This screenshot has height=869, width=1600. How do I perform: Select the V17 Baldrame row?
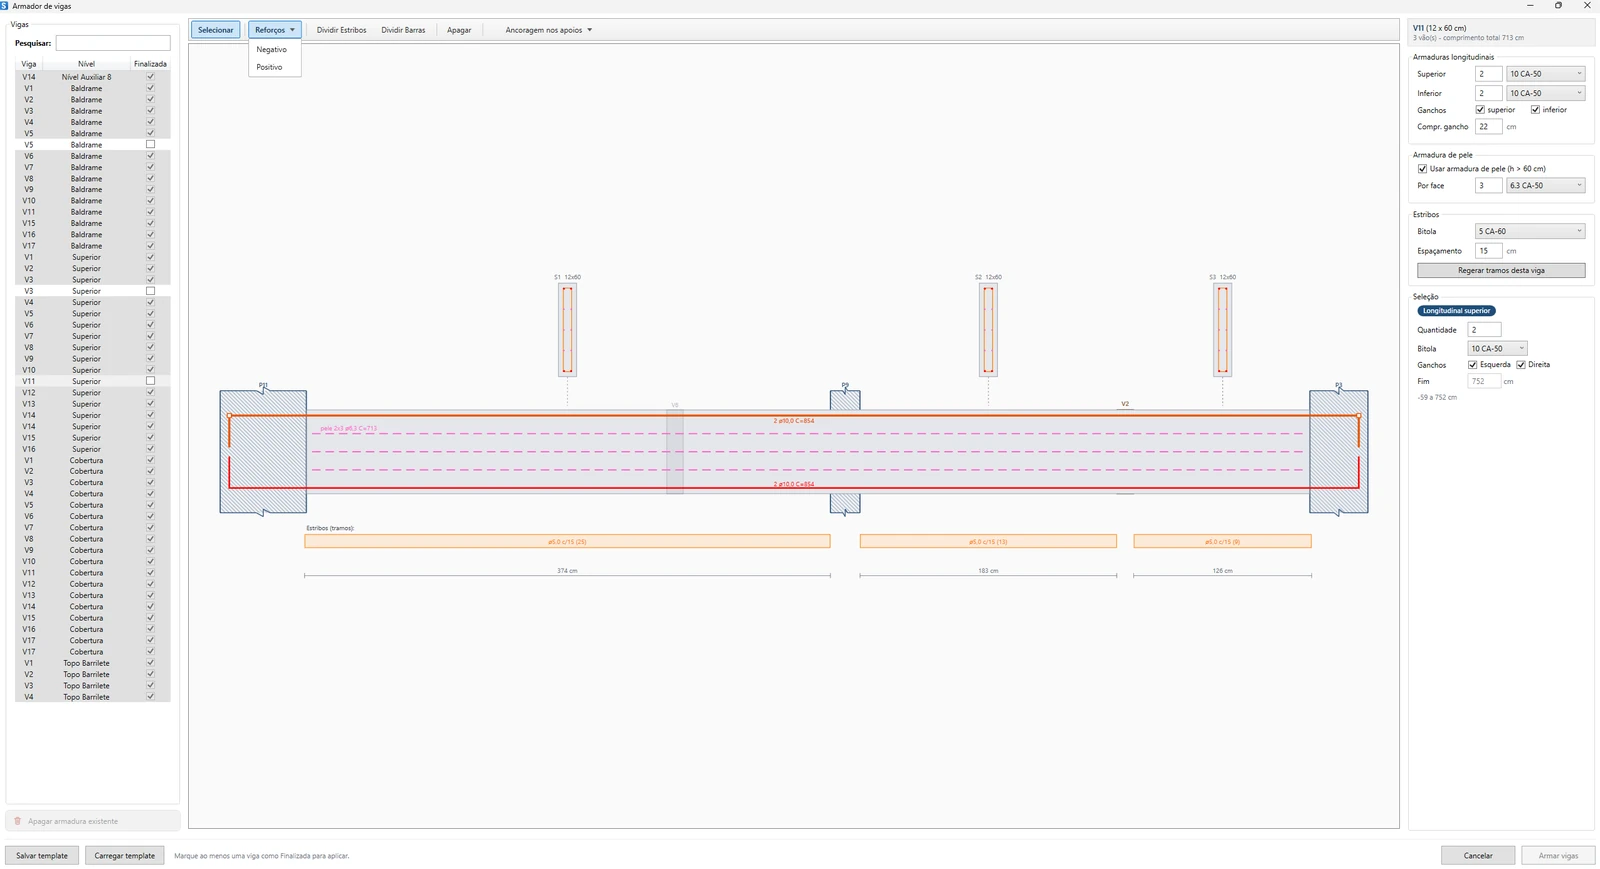[x=92, y=246]
